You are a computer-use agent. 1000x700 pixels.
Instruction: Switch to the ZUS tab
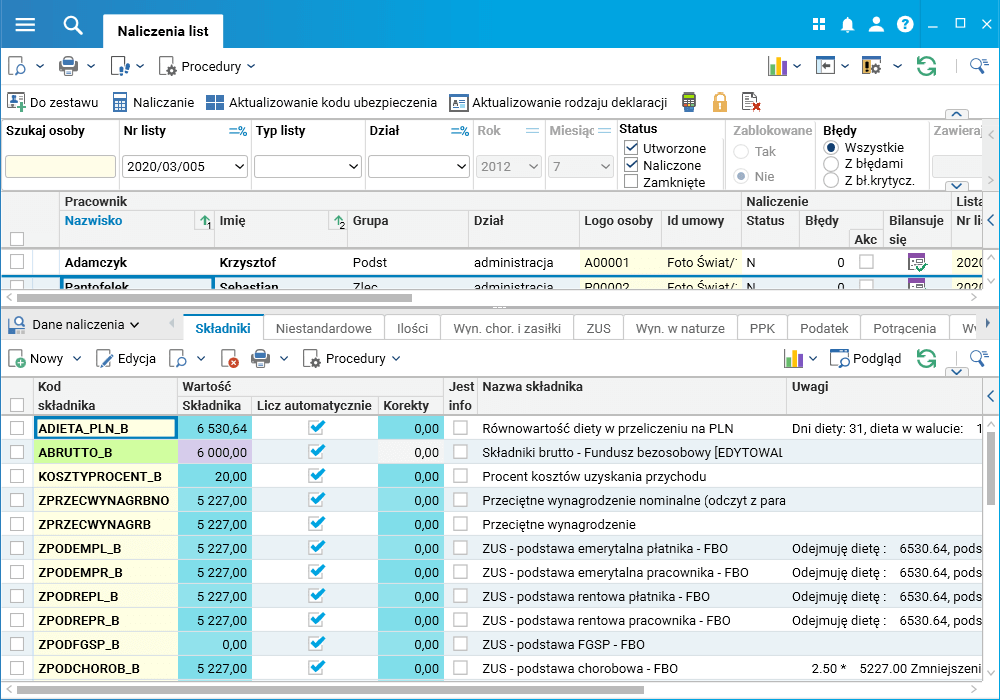pos(599,328)
